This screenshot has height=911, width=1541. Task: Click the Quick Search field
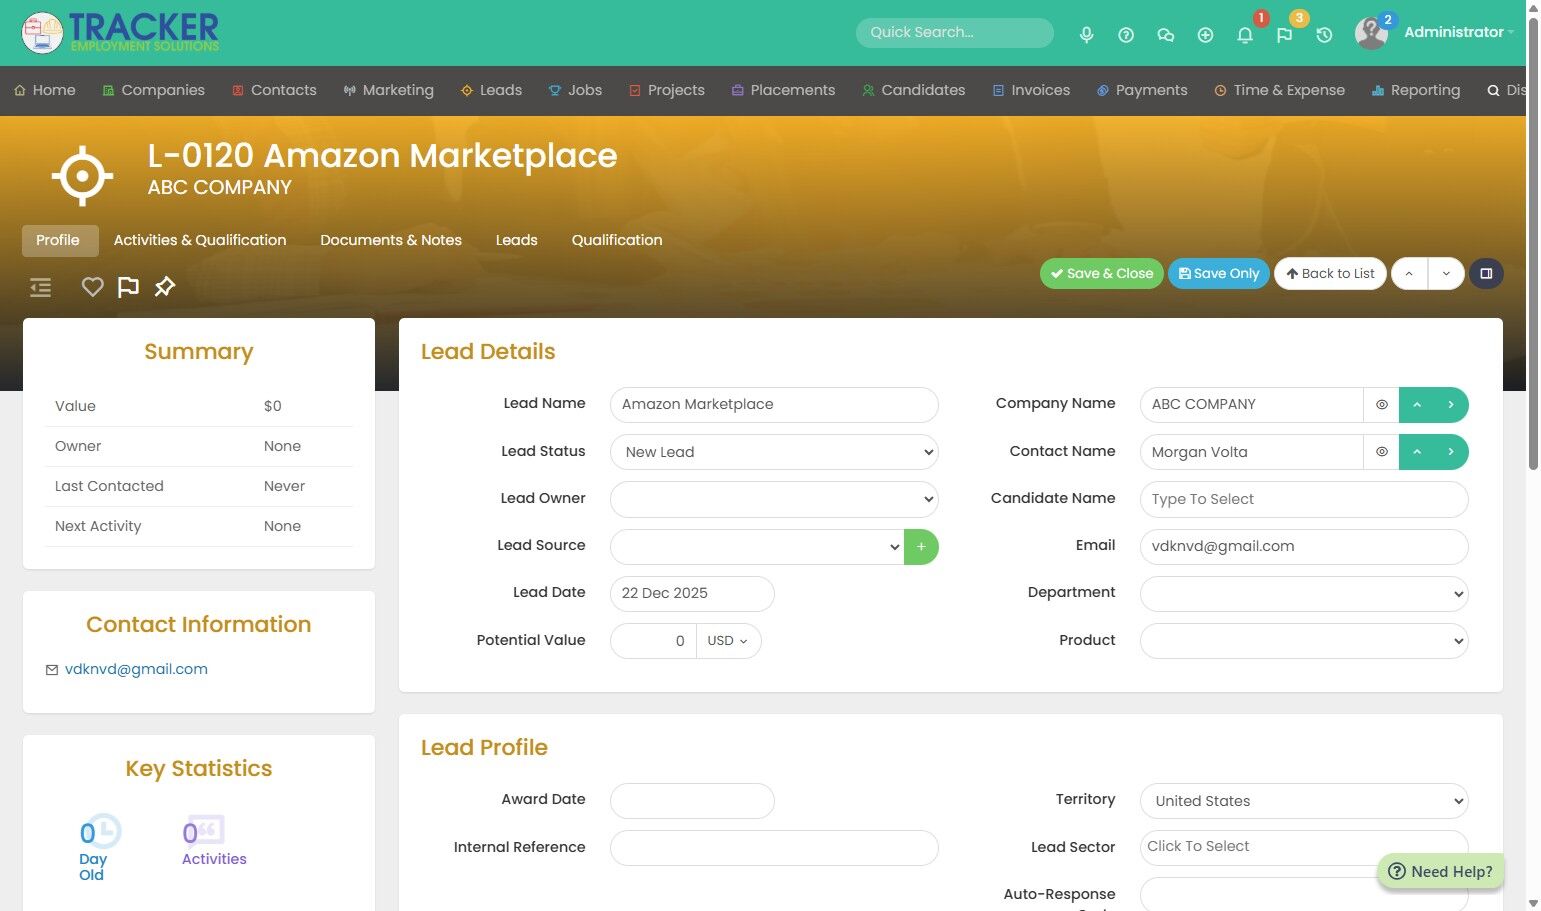coord(955,32)
